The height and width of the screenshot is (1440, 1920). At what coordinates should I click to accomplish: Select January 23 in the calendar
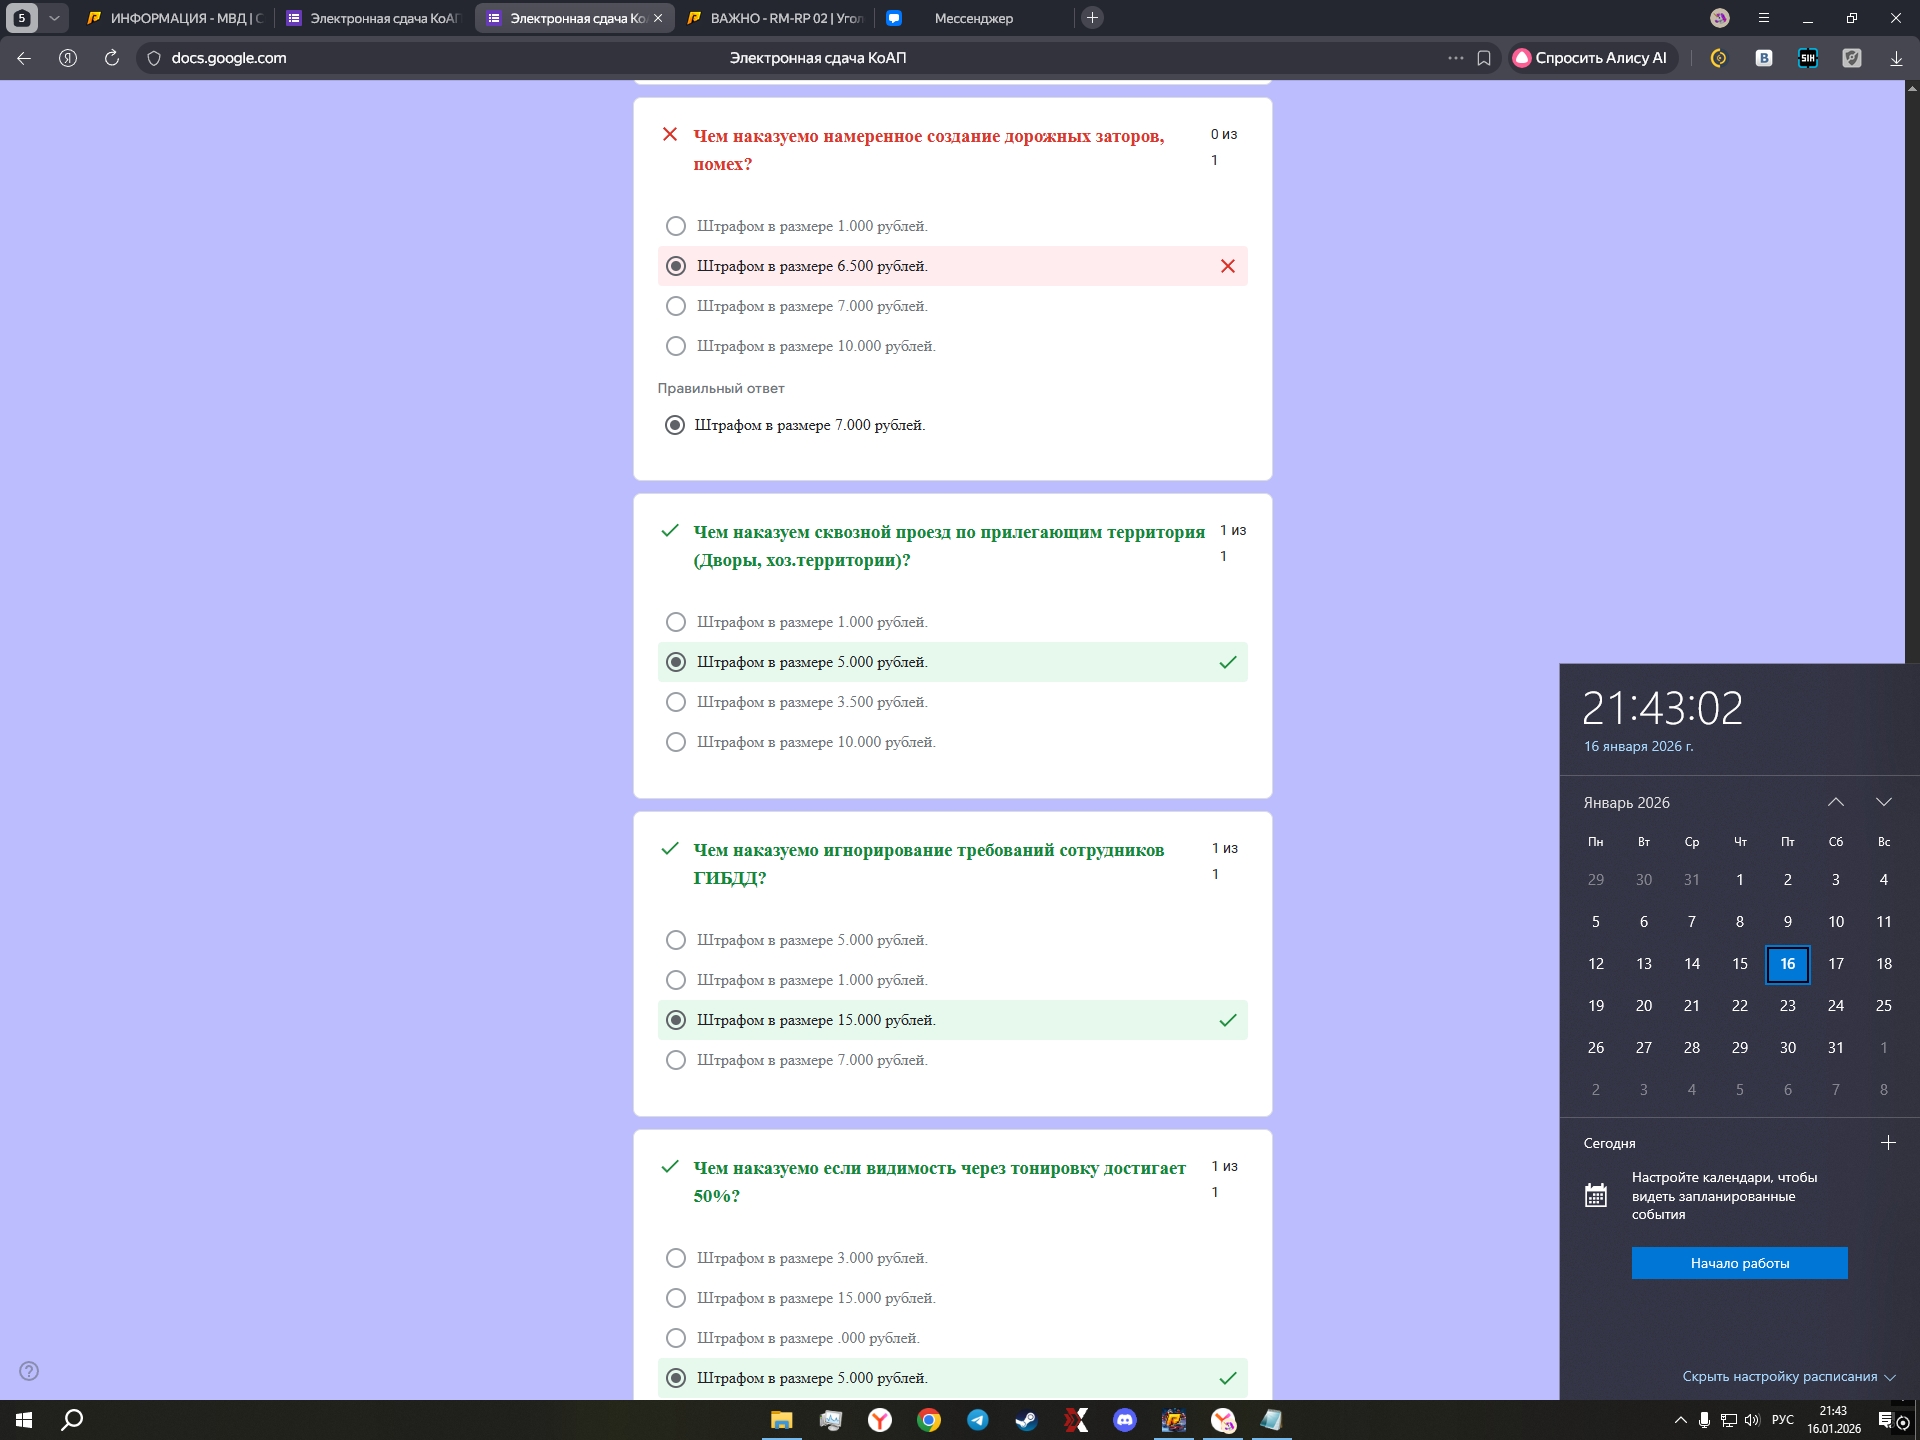[x=1787, y=1006]
